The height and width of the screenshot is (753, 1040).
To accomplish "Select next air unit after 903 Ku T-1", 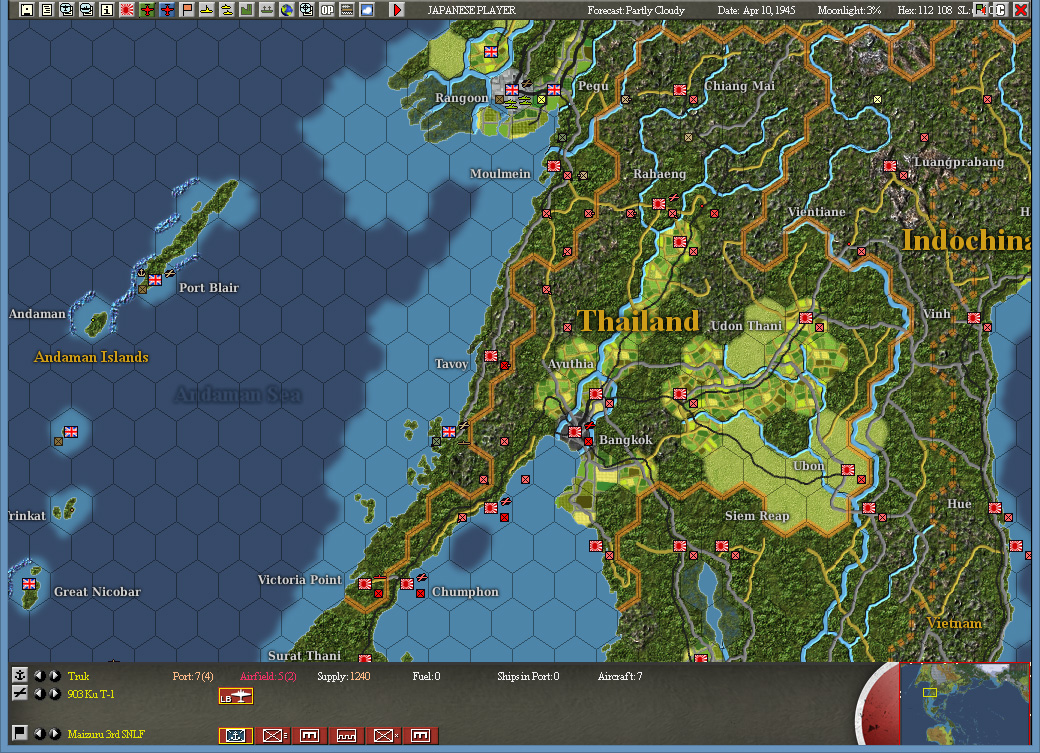I will click(x=54, y=694).
